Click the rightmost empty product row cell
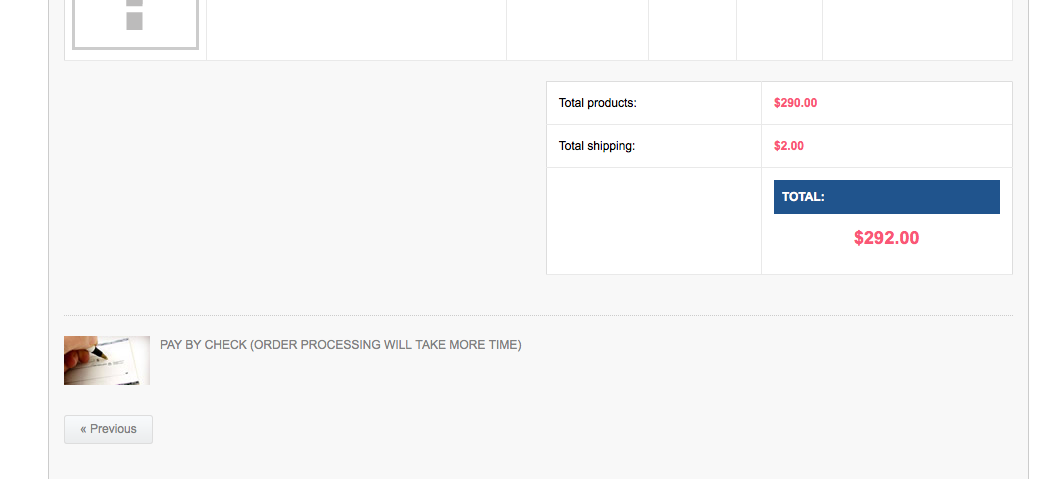 pyautogui.click(x=917, y=29)
